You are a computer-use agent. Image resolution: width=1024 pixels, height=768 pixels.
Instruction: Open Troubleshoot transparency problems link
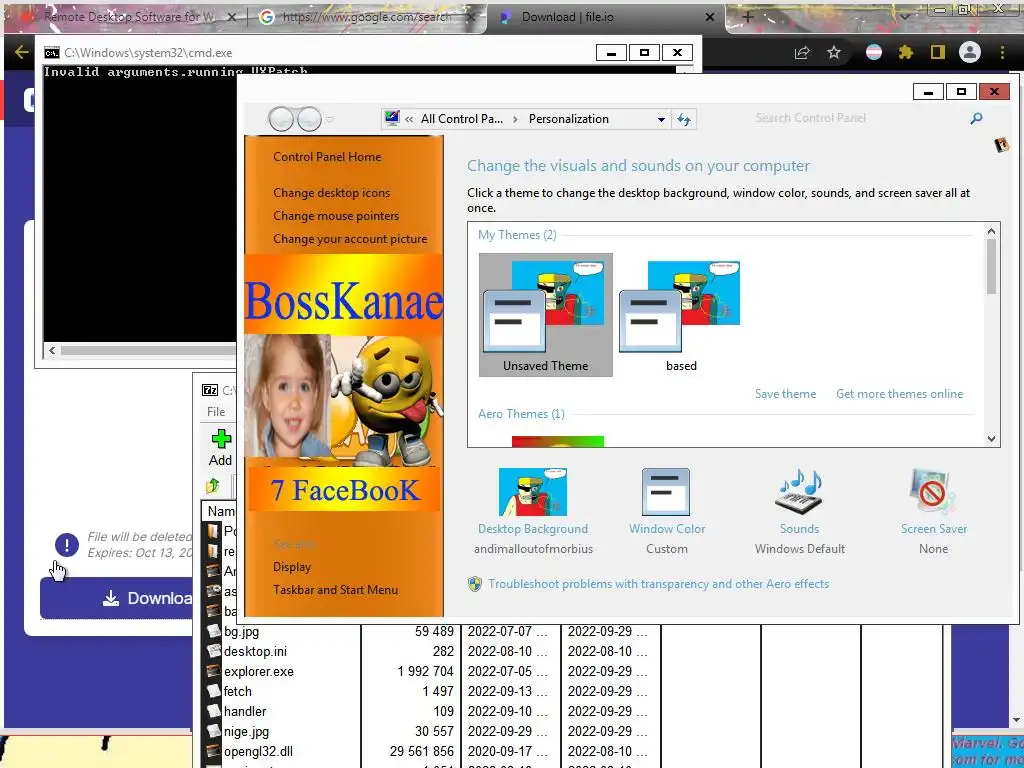tap(658, 584)
